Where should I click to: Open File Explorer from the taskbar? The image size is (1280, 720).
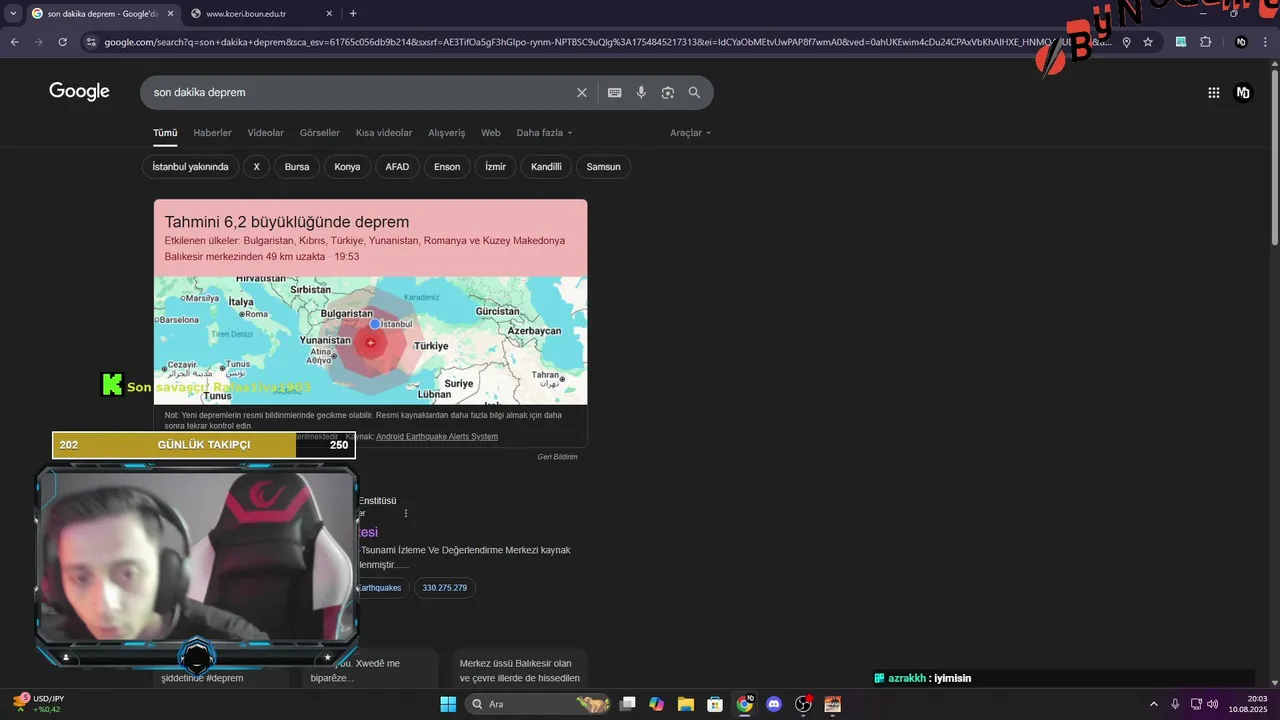(x=686, y=704)
